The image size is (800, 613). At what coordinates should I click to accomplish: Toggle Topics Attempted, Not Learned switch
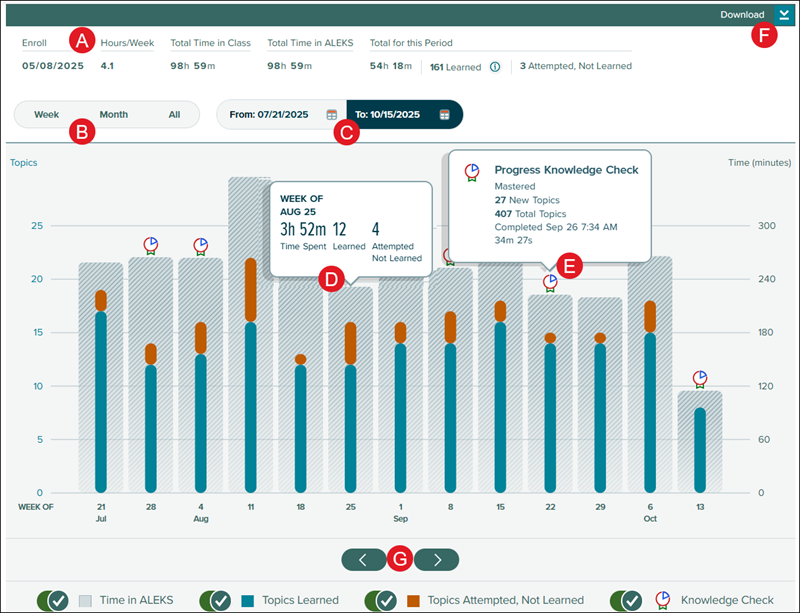382,600
